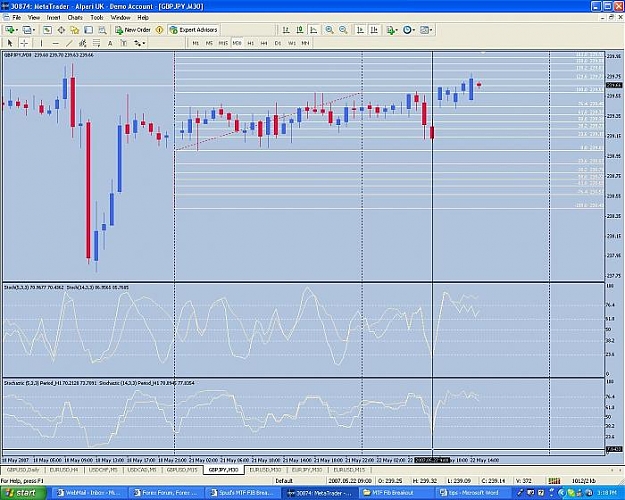This screenshot has height=500, width=625.
Task: Open the Window menu
Action: coord(120,18)
